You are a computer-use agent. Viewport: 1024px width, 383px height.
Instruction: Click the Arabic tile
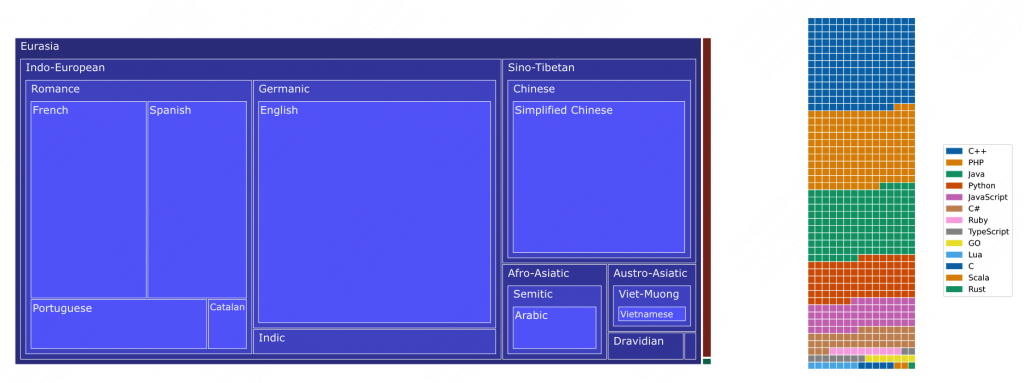click(x=554, y=327)
